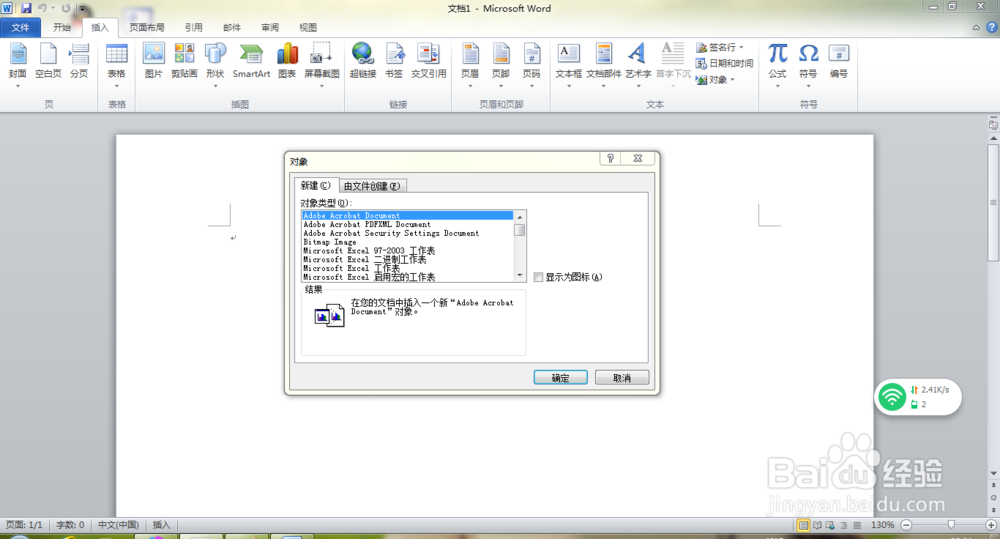Insert a symbol (符号)

(808, 64)
